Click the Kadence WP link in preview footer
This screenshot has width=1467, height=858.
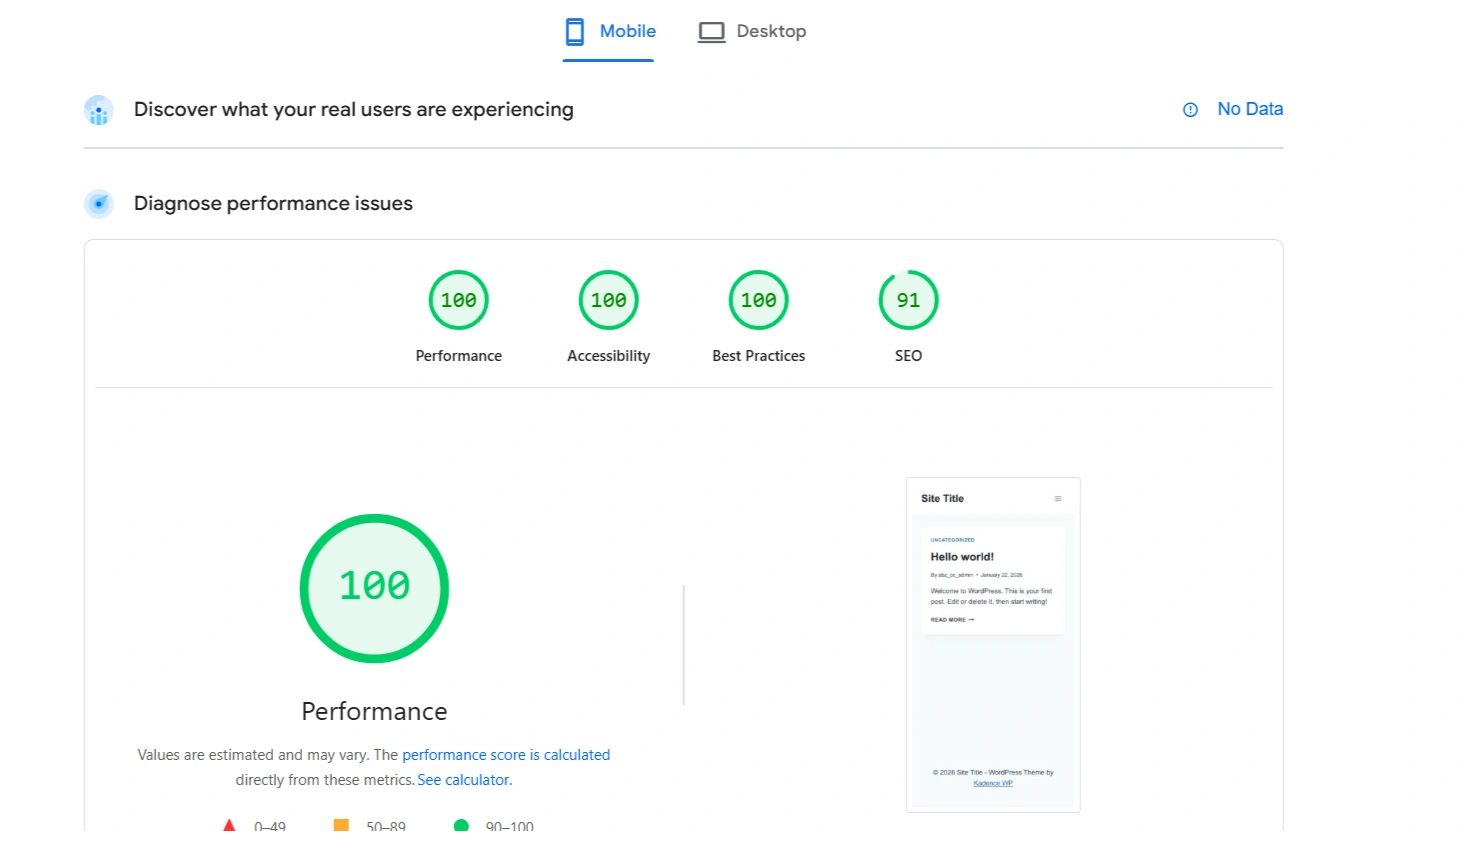993,783
